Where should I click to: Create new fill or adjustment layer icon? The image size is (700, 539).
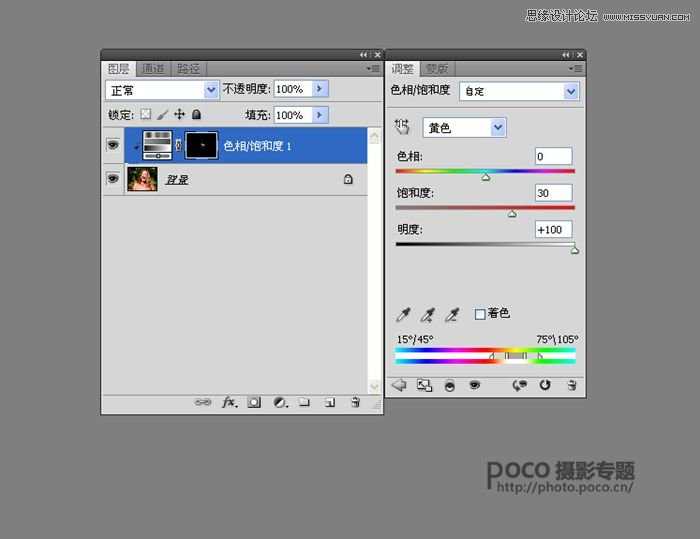coord(280,402)
